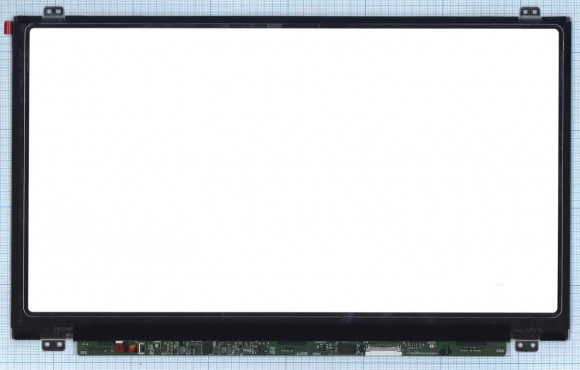Click the bottom-left metal mounting bracket
580x370 pixels.
point(53,345)
